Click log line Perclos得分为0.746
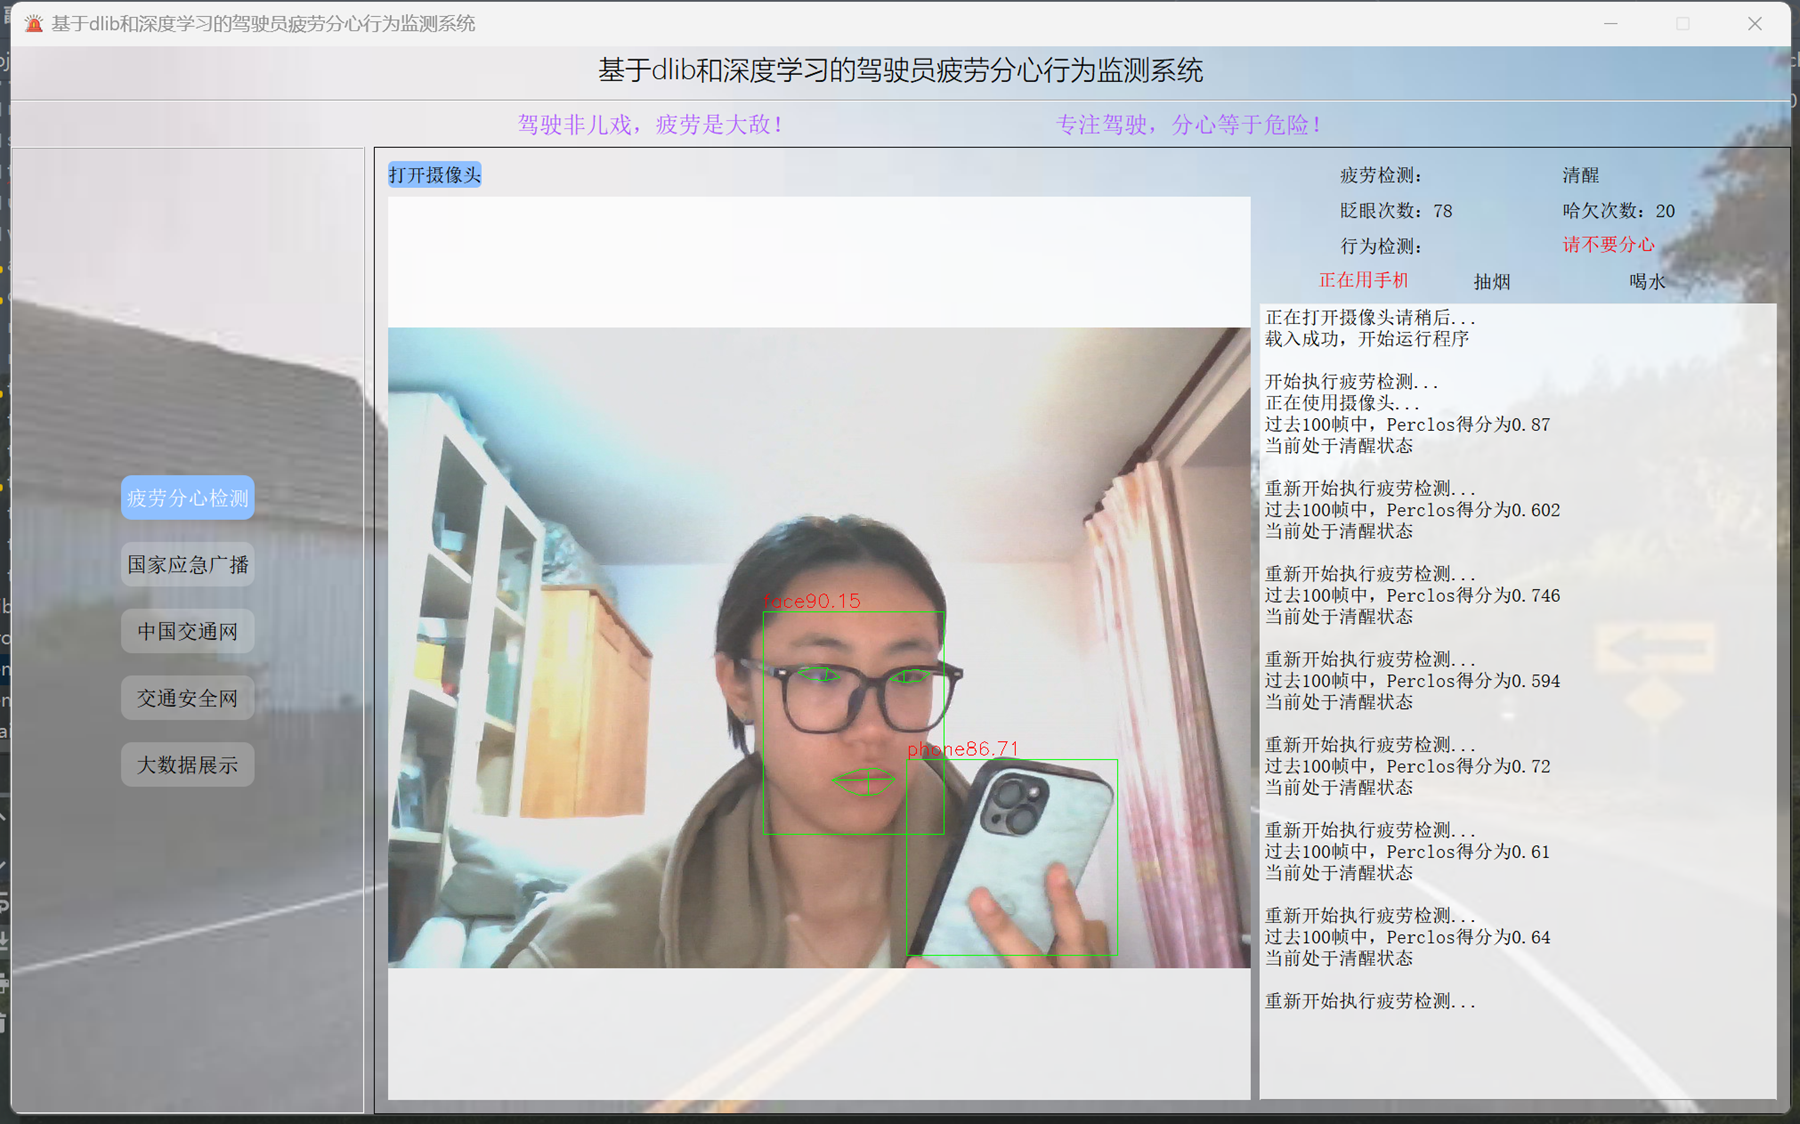The image size is (1800, 1124). tap(1413, 596)
